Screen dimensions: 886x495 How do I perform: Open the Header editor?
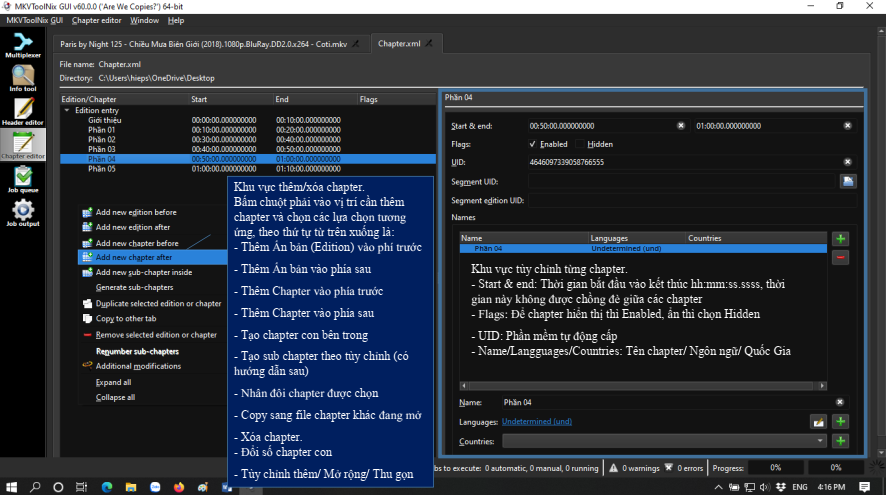click(23, 112)
